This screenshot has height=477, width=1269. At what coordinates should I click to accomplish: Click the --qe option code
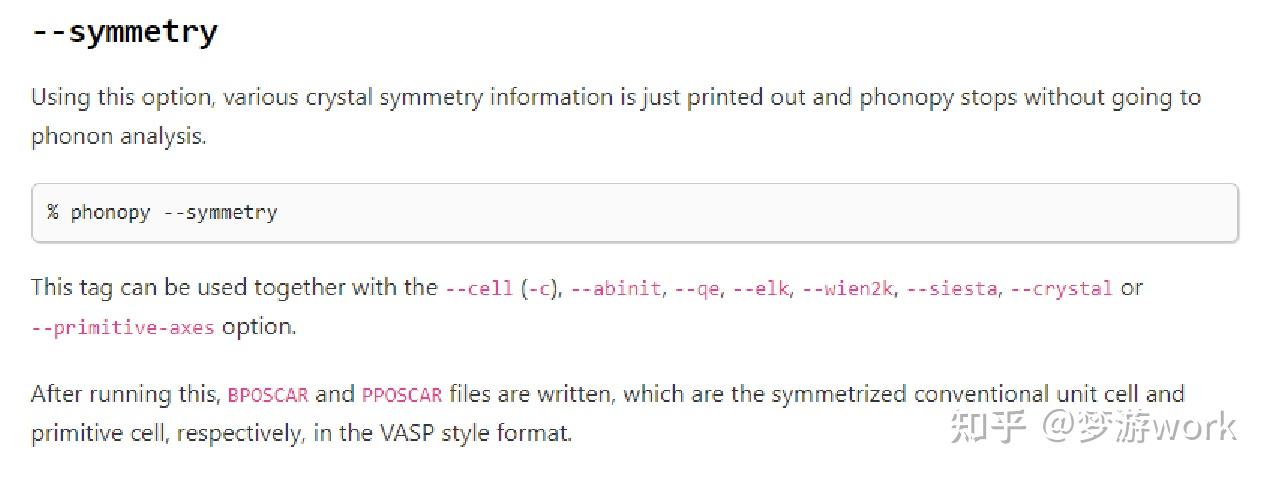point(697,289)
